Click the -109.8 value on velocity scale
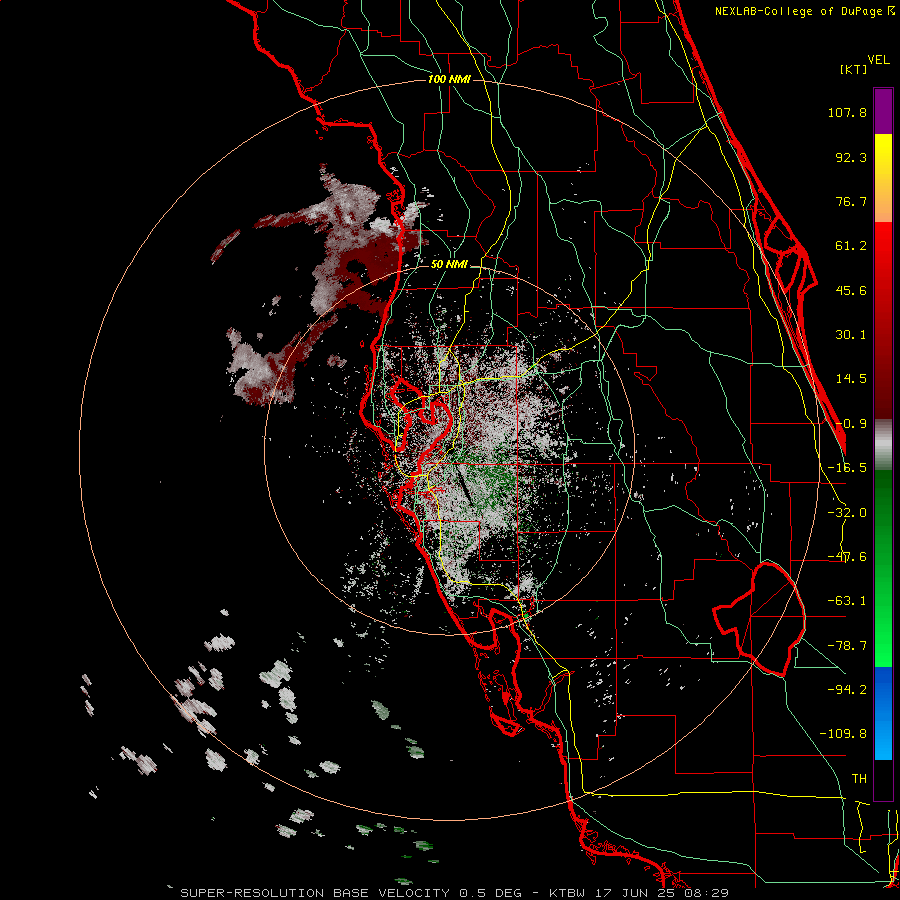 [843, 734]
